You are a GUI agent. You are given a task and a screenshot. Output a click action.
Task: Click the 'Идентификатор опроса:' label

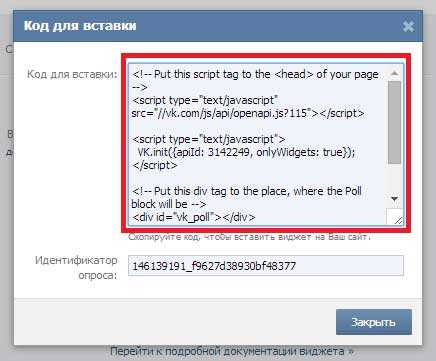77,268
